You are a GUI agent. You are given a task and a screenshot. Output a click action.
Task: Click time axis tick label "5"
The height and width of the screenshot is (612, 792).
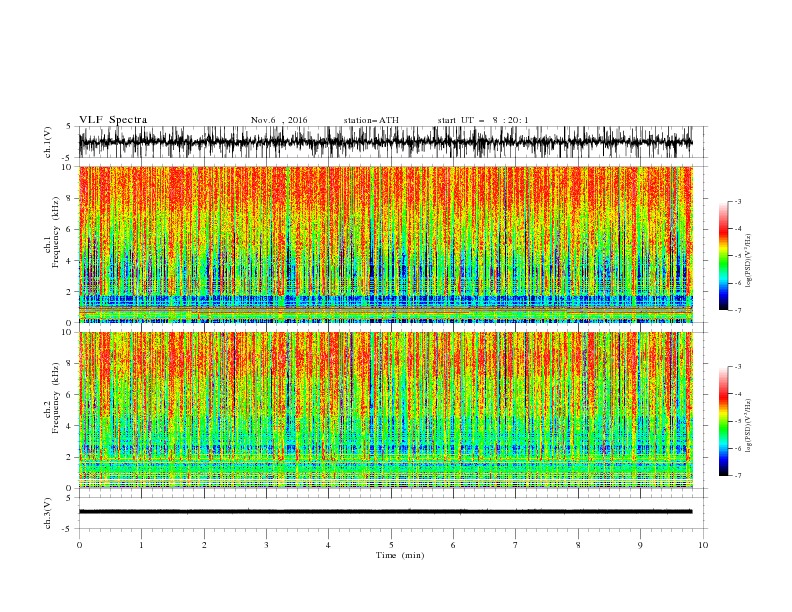391,545
